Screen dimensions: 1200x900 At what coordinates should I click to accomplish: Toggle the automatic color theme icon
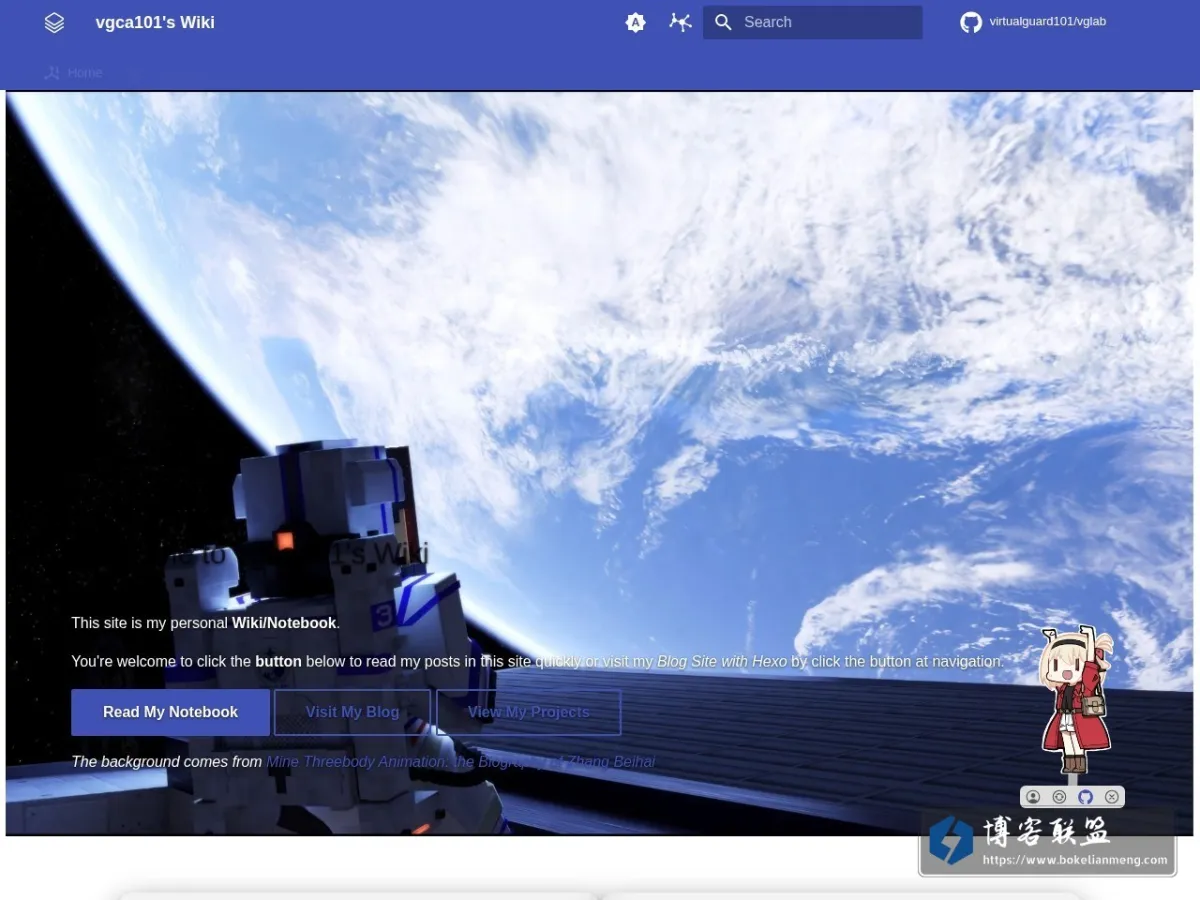(x=635, y=22)
